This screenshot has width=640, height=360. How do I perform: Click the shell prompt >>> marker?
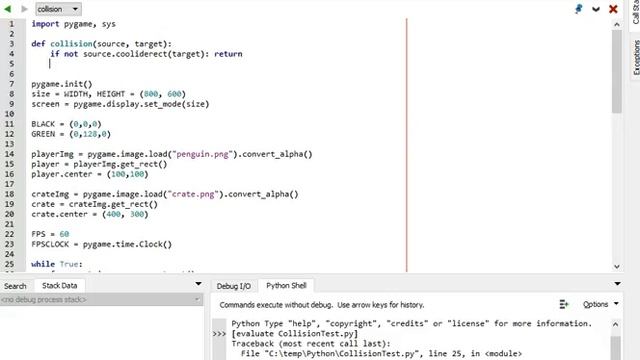point(219,334)
